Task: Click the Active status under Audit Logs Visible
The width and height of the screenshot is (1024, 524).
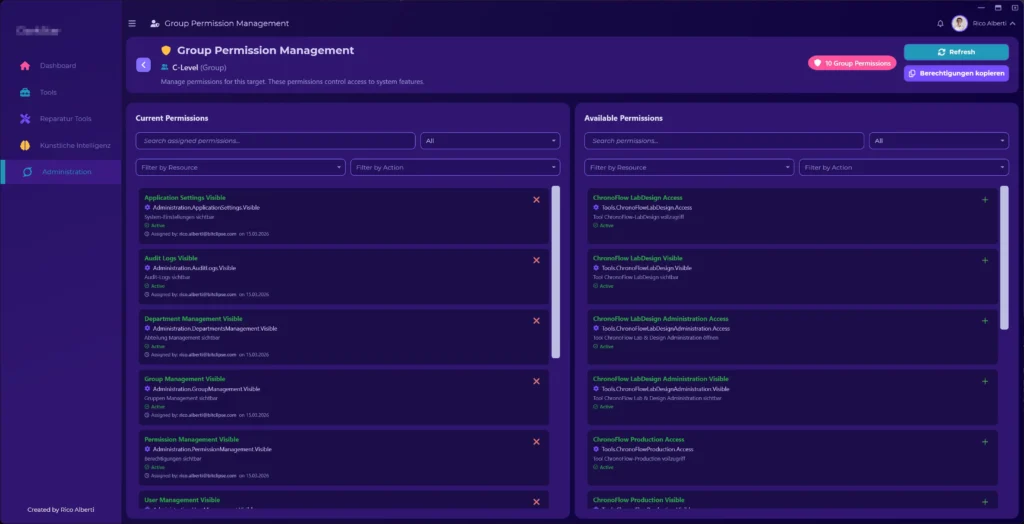Action: tap(155, 286)
